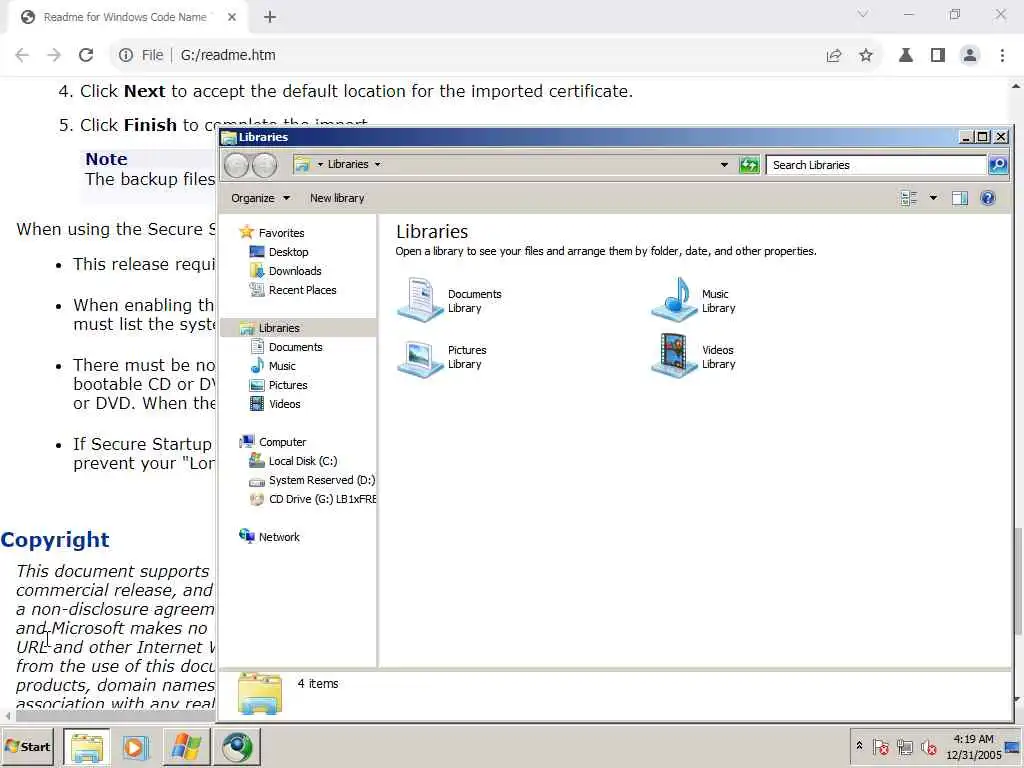Click the Explorer icon on the taskbar
This screenshot has height=768, width=1024.
point(87,746)
